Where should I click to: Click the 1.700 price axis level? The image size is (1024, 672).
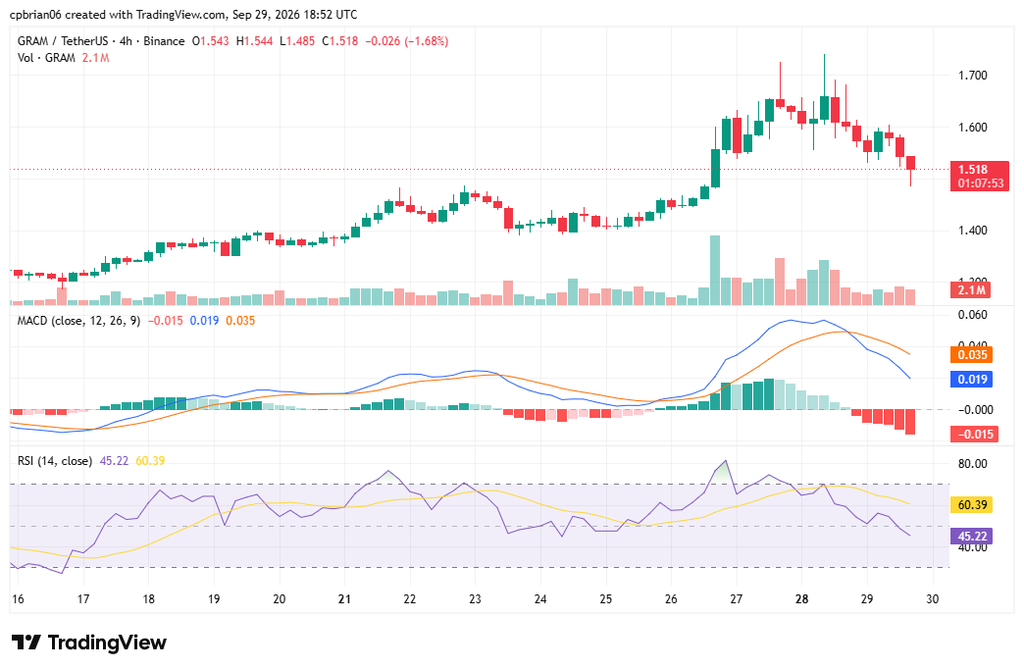pyautogui.click(x=972, y=76)
